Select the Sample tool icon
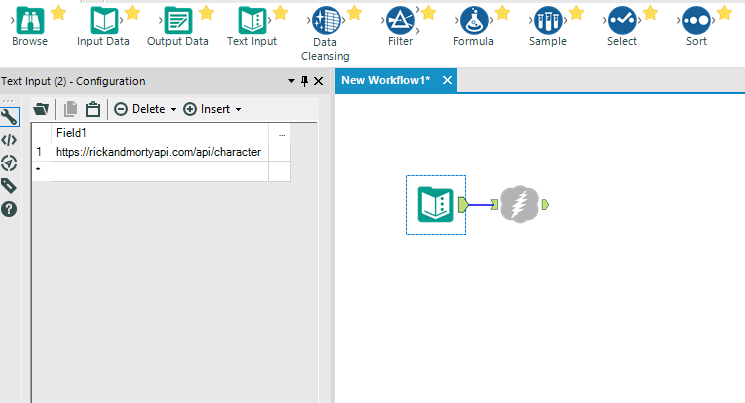This screenshot has width=745, height=403. coord(548,20)
